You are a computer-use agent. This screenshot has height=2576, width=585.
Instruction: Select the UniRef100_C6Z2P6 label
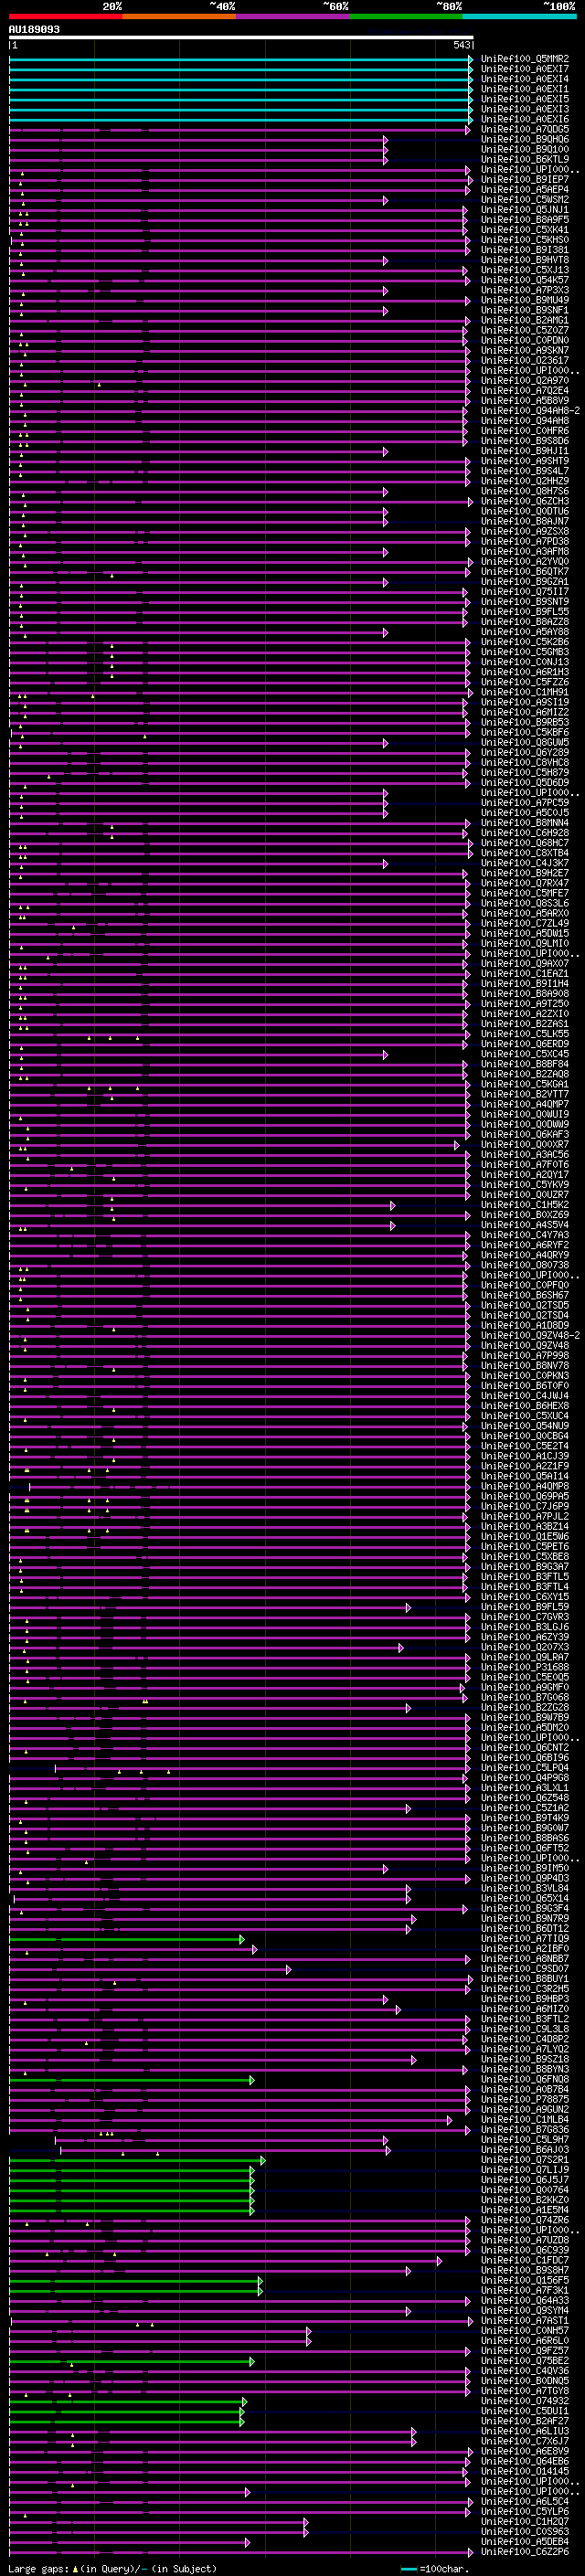tap(525, 2551)
